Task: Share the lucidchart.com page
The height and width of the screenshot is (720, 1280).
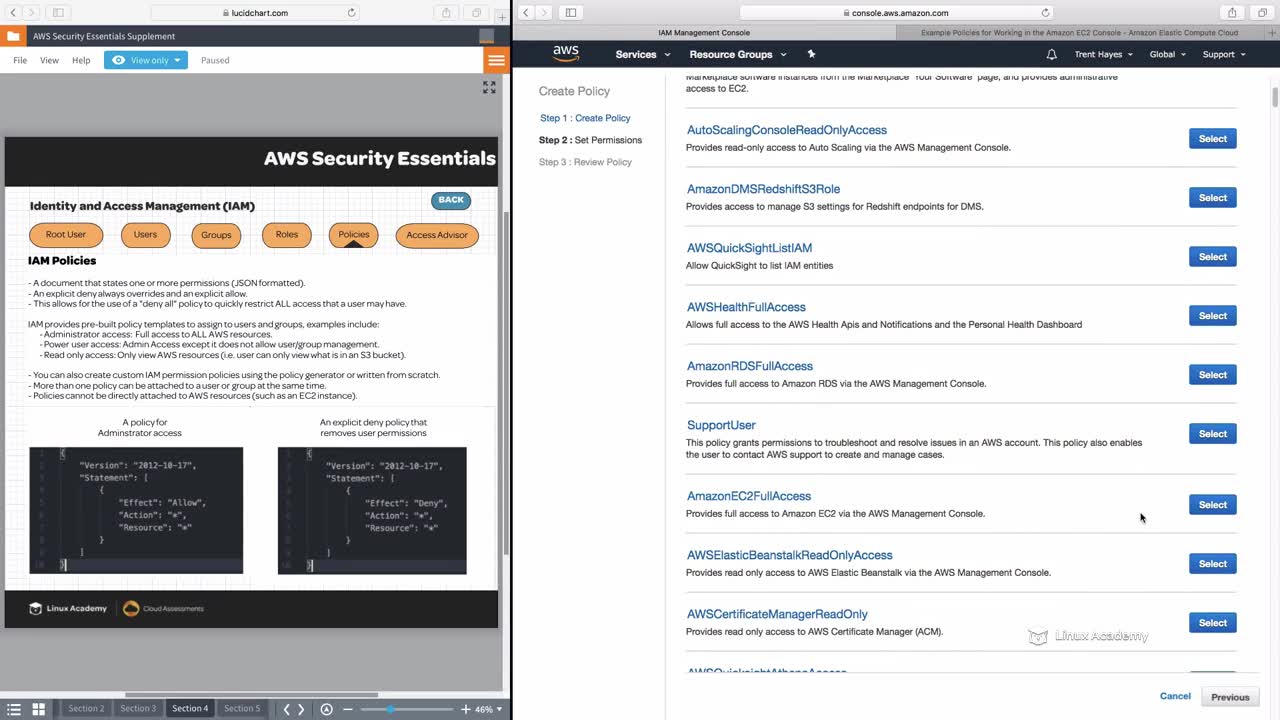Action: (x=446, y=13)
